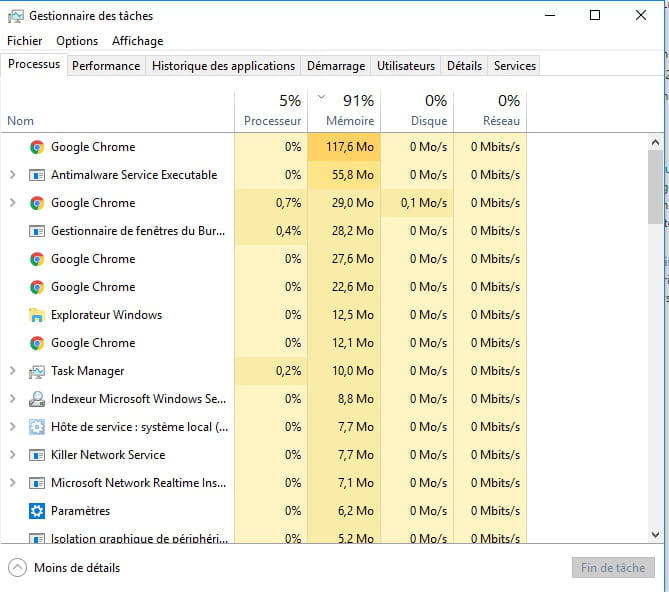Click the Task Manager title bar icon

[16, 16]
